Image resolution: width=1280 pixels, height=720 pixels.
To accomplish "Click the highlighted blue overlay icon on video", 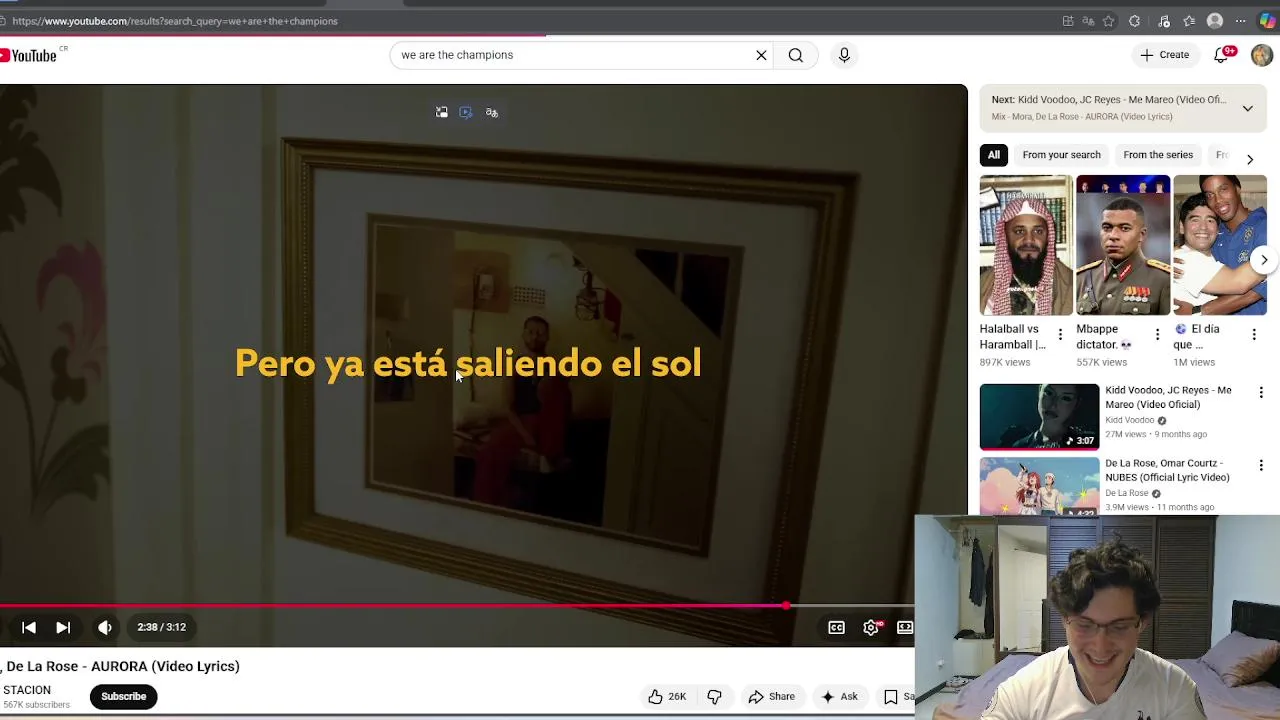I will (x=466, y=113).
